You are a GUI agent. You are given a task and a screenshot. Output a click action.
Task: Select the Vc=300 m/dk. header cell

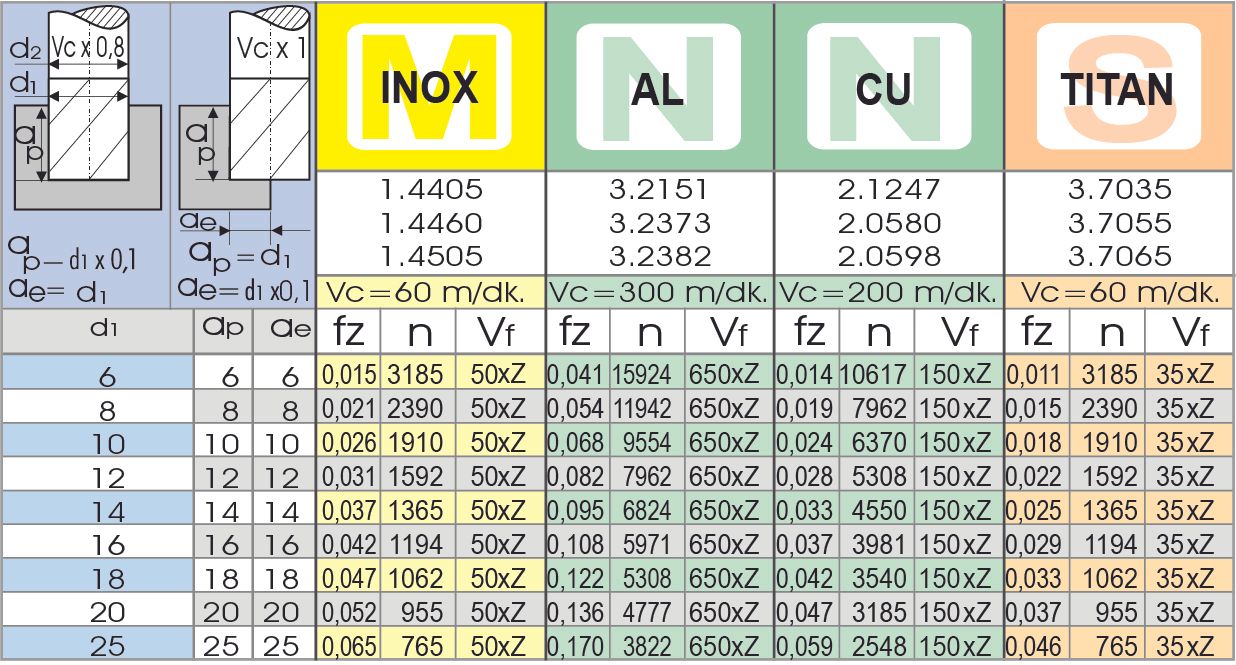click(660, 292)
